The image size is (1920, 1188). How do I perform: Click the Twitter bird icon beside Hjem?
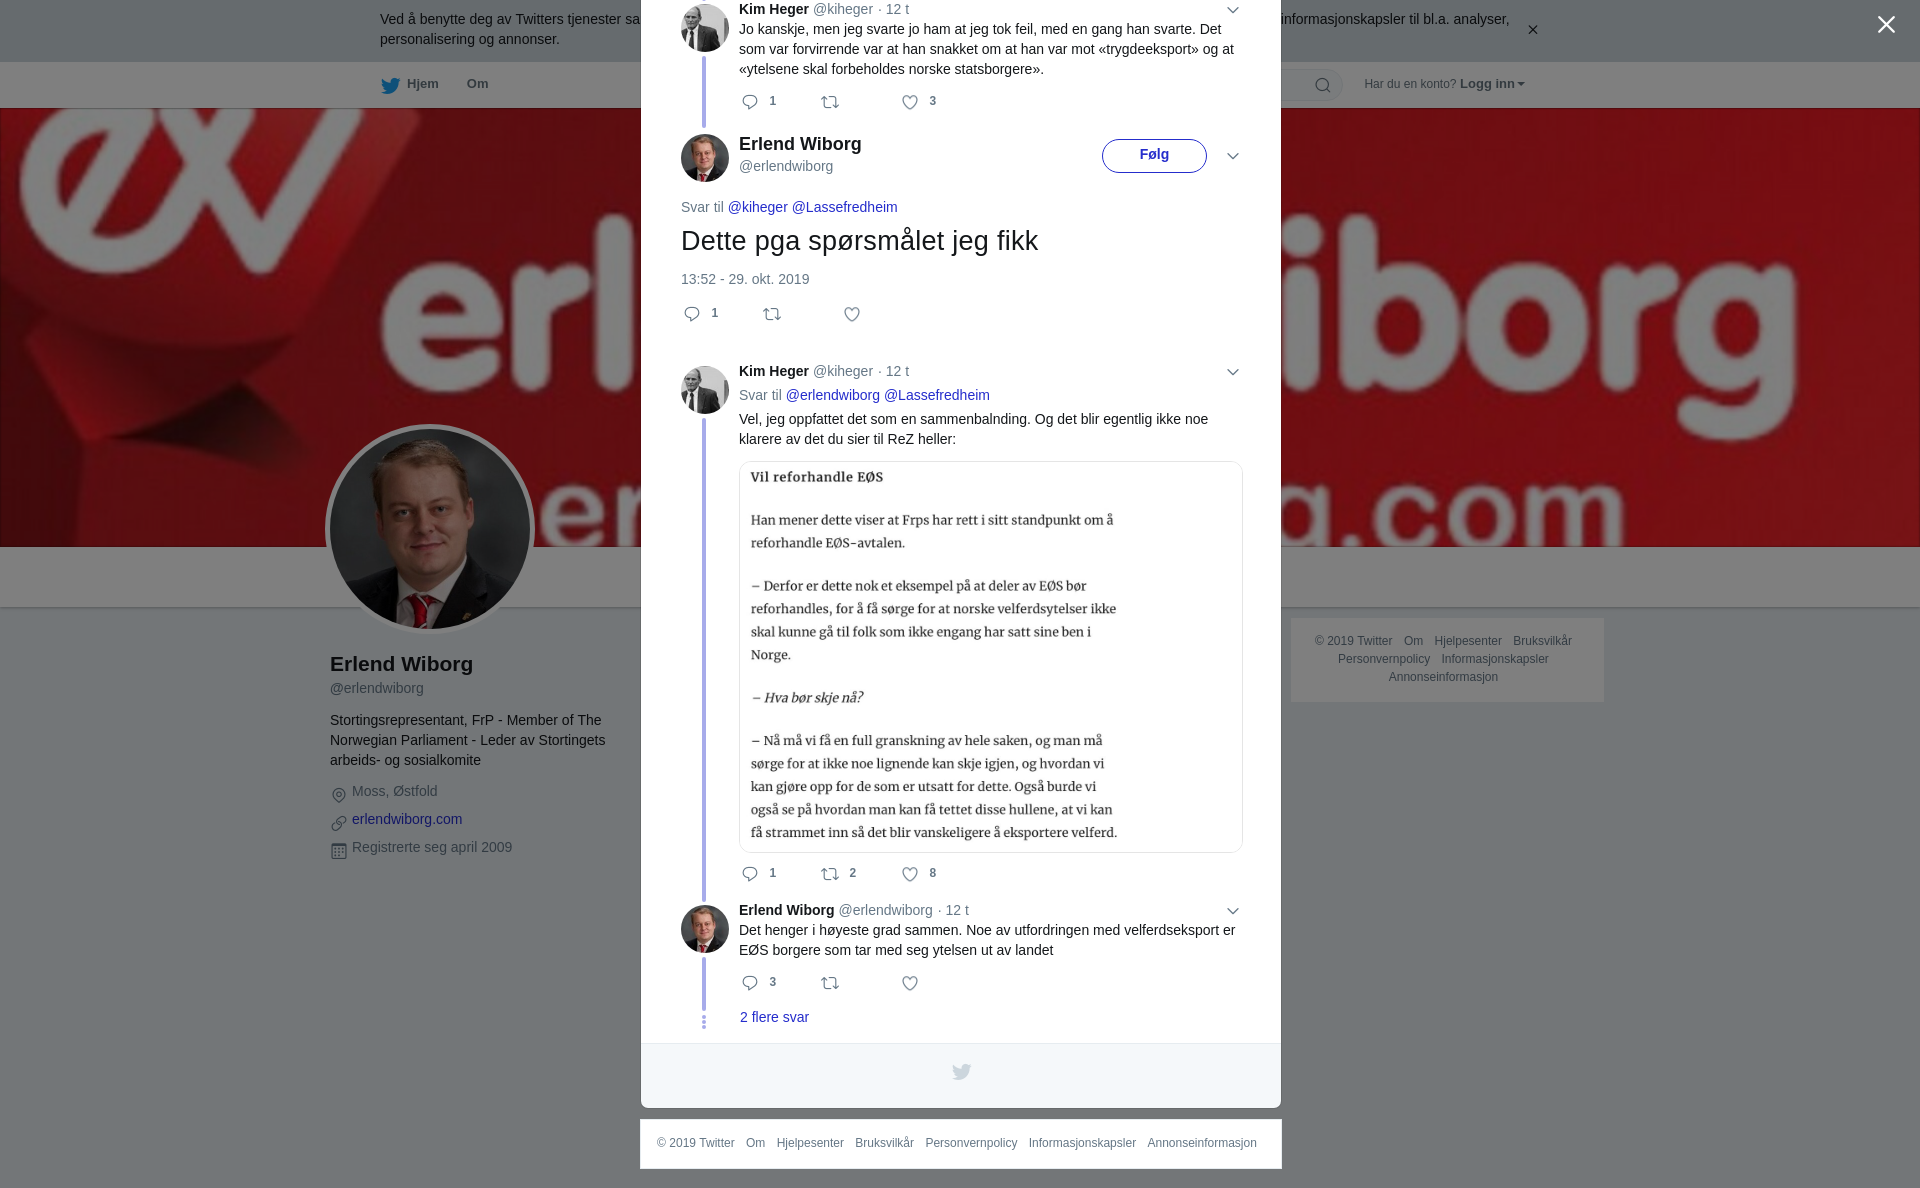tap(390, 86)
